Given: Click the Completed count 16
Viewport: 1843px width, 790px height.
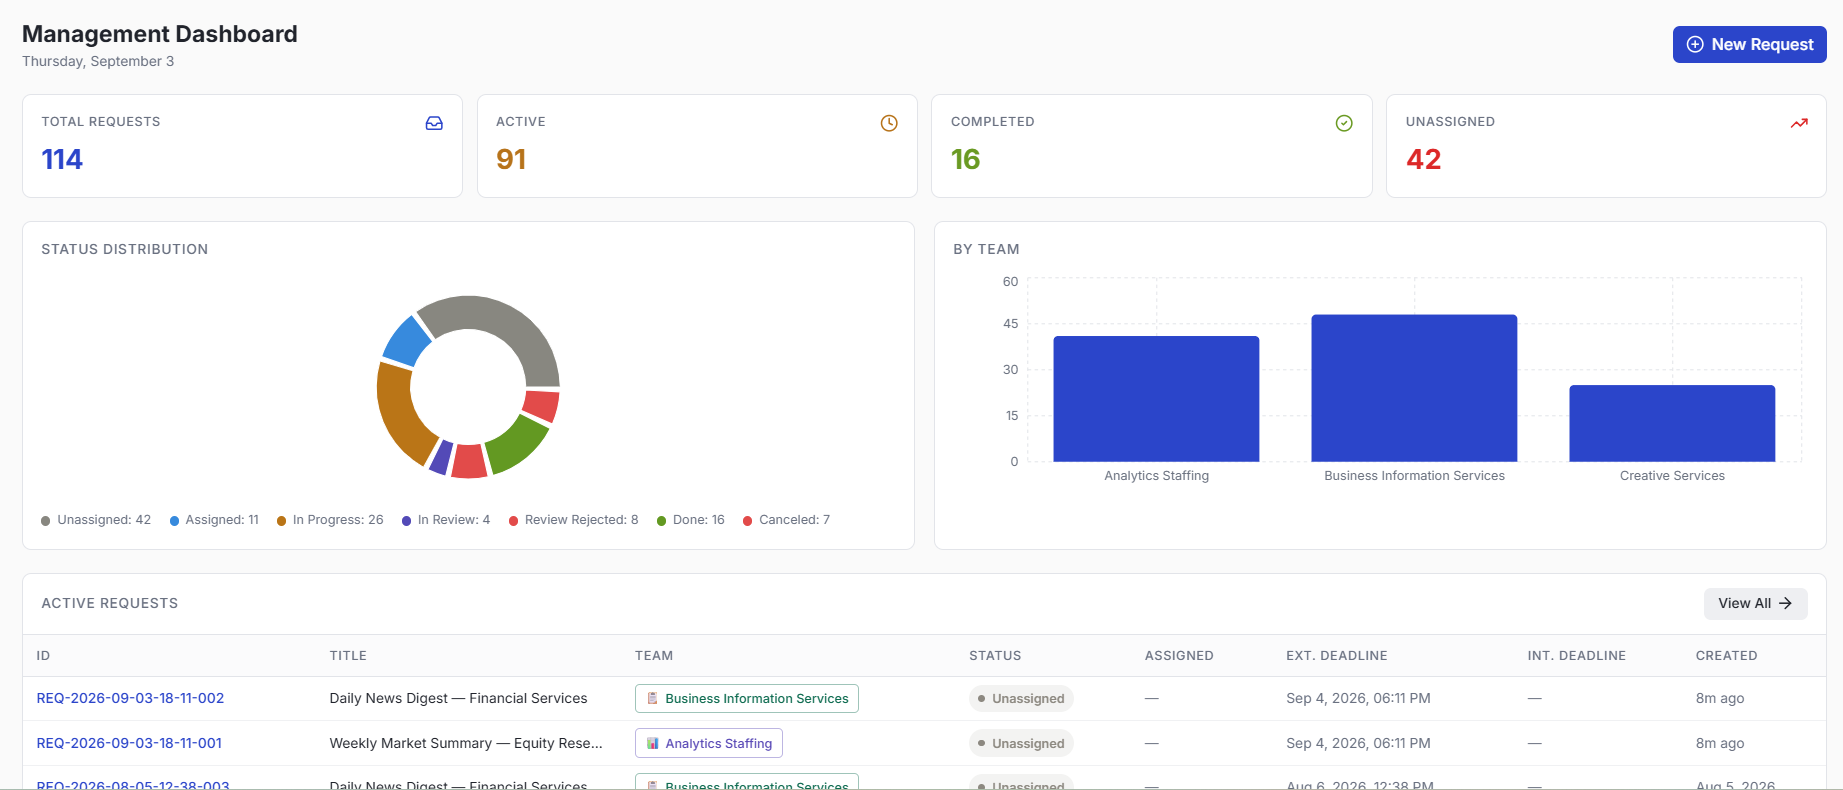Looking at the screenshot, I should coord(965,160).
